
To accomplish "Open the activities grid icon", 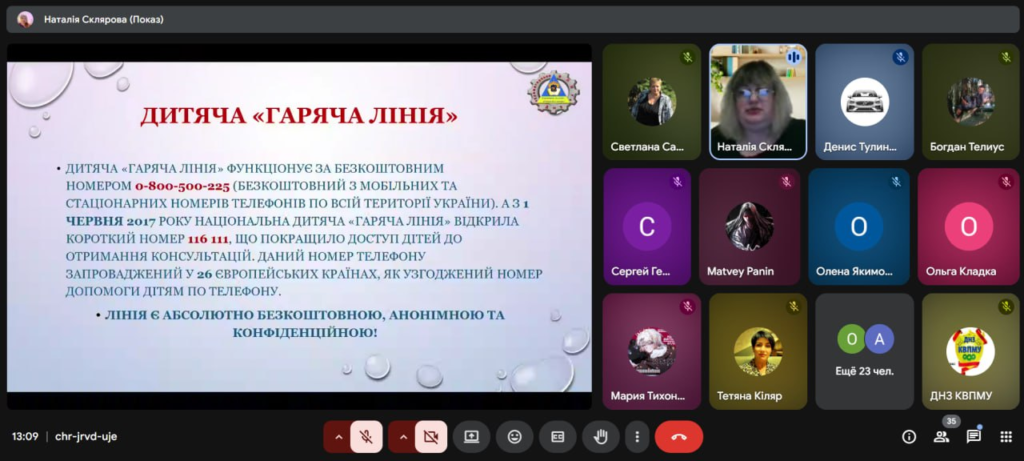I will [x=1005, y=437].
